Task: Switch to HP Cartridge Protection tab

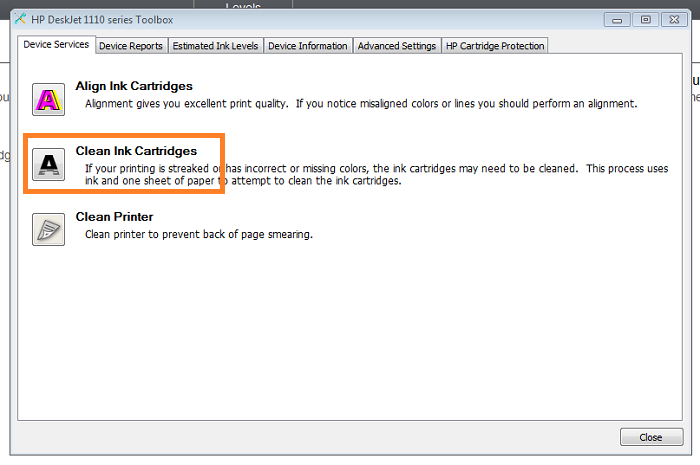Action: [x=495, y=46]
